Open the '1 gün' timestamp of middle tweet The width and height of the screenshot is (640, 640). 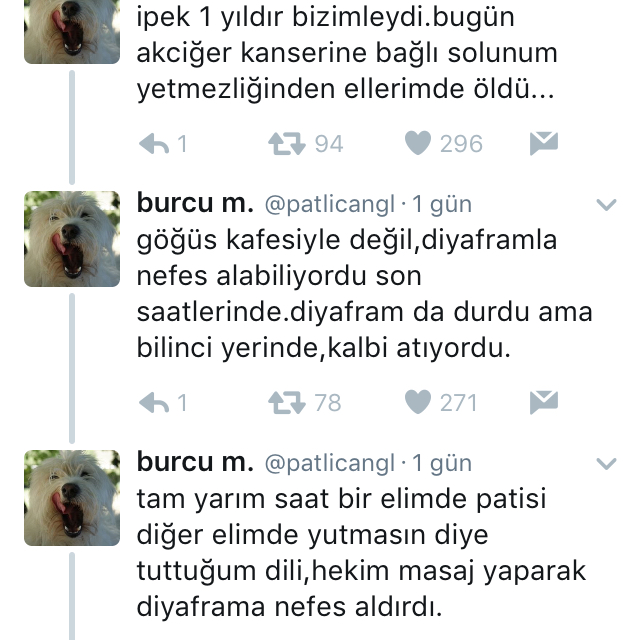[x=442, y=205]
